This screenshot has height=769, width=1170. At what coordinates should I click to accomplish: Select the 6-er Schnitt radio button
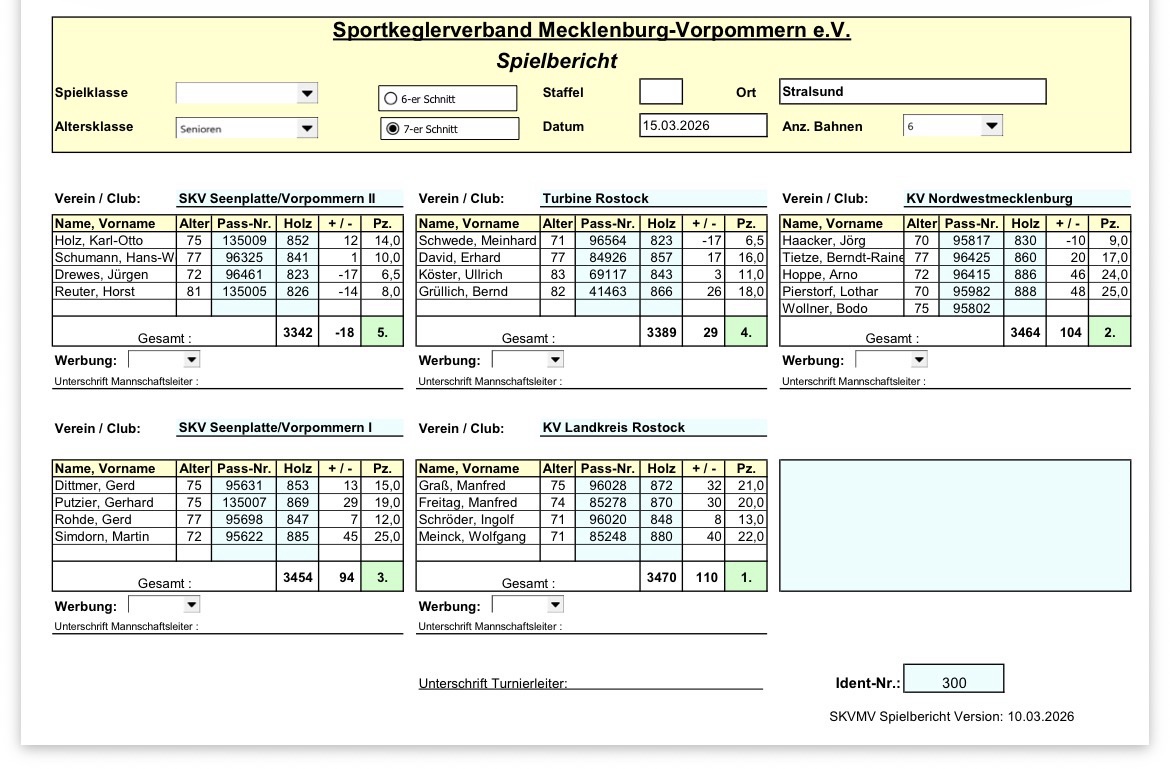point(392,99)
